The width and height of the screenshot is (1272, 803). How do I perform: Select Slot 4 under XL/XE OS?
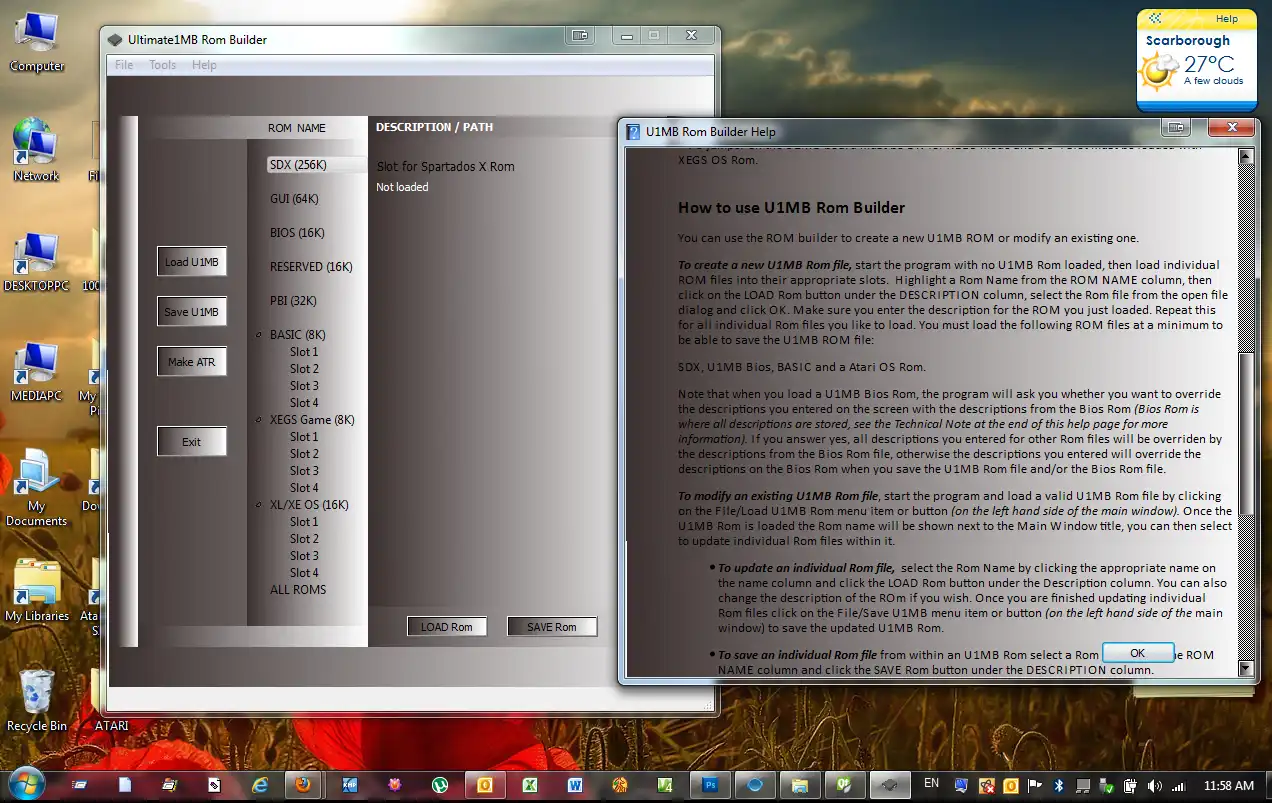click(304, 573)
